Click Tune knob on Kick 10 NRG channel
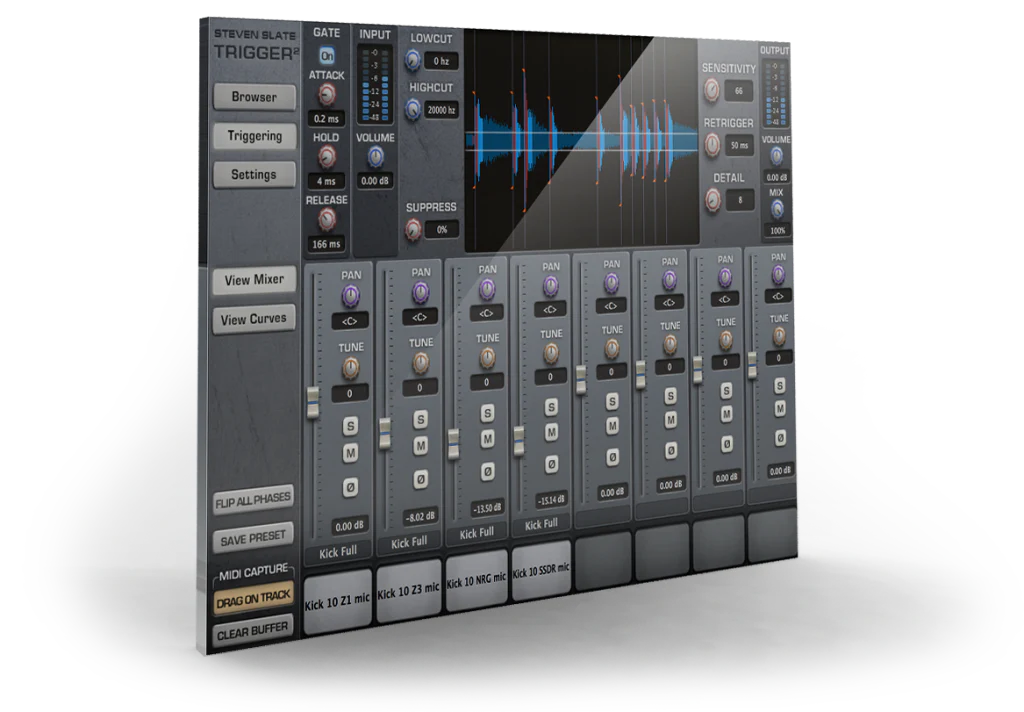 click(x=487, y=357)
